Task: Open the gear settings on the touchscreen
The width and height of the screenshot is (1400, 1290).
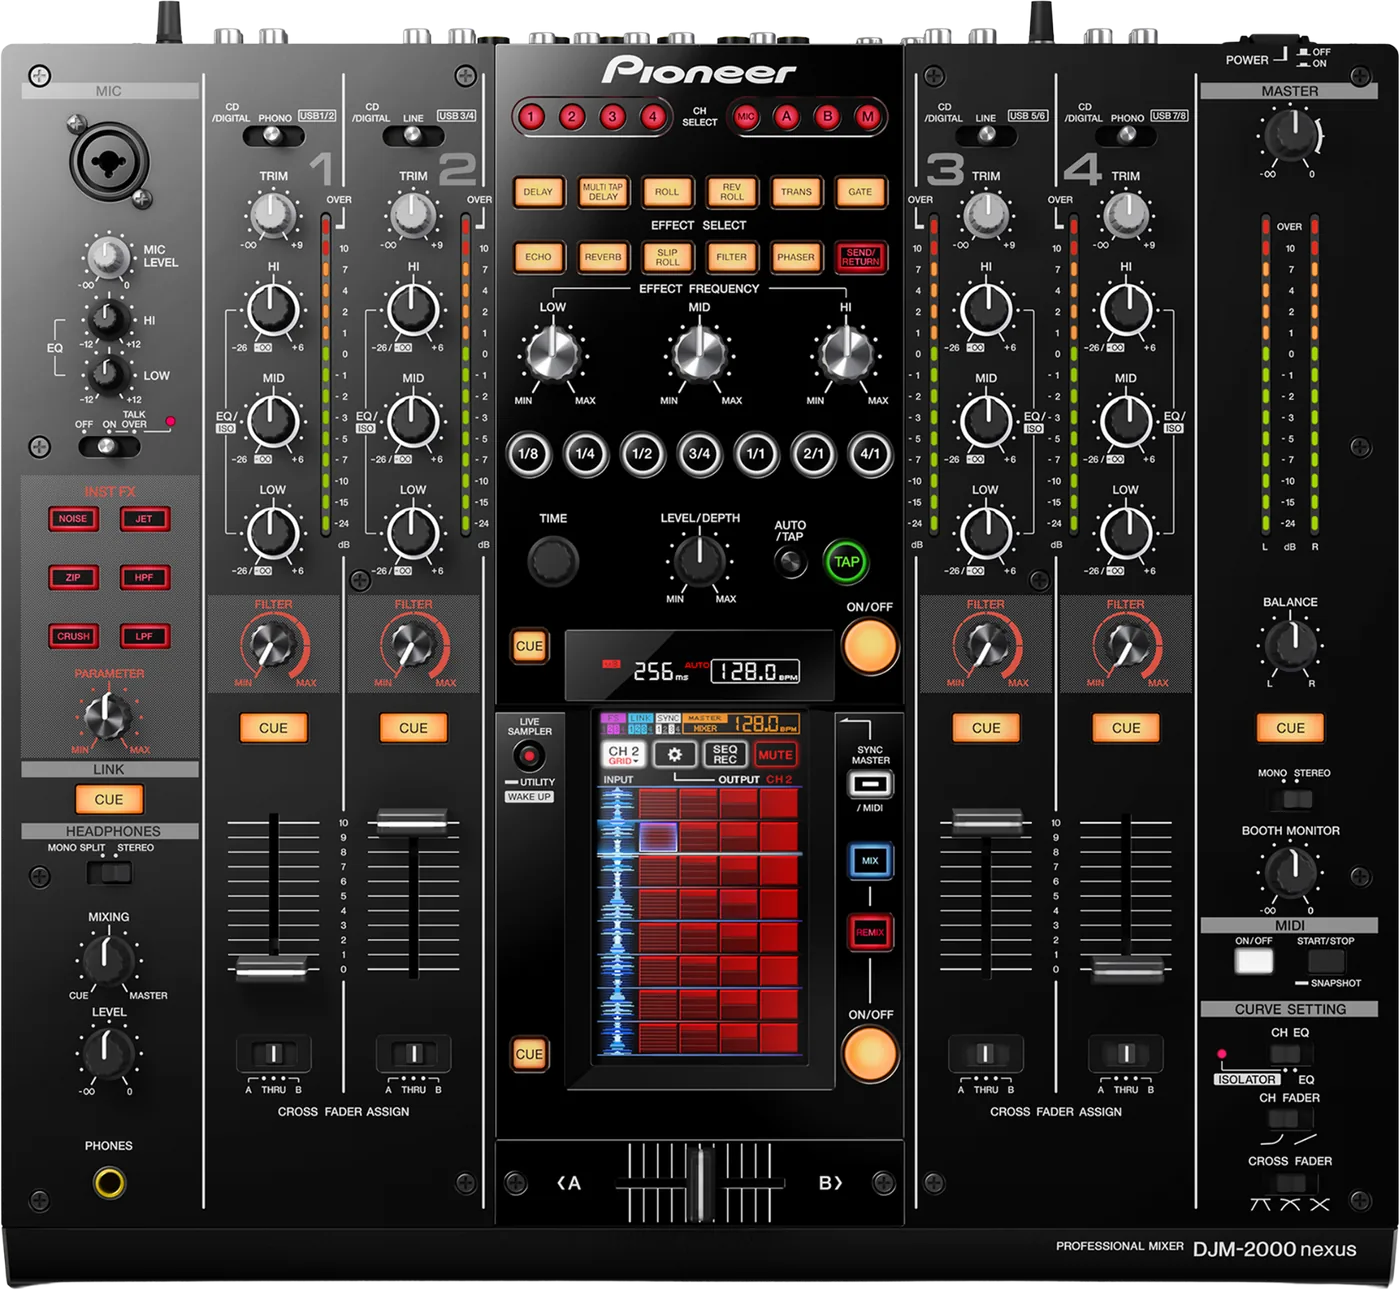Action: (x=675, y=755)
